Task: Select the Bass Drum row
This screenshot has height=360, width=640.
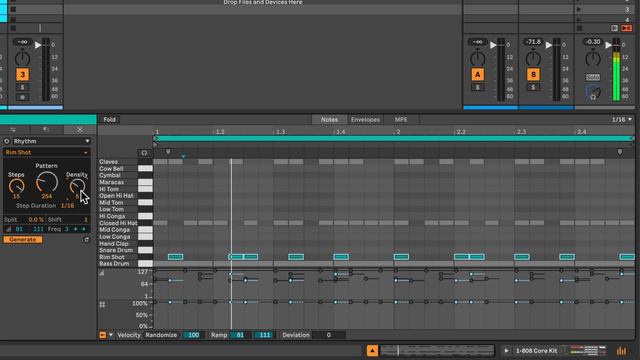Action: pos(125,264)
